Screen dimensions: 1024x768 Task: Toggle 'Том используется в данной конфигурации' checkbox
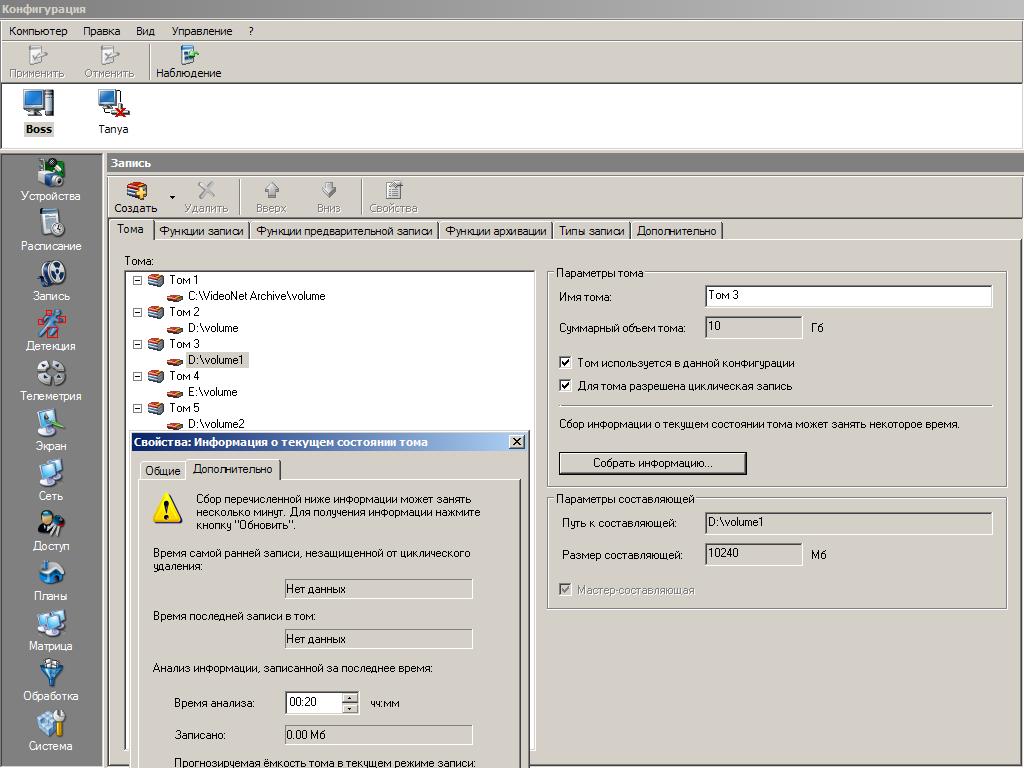click(x=566, y=362)
